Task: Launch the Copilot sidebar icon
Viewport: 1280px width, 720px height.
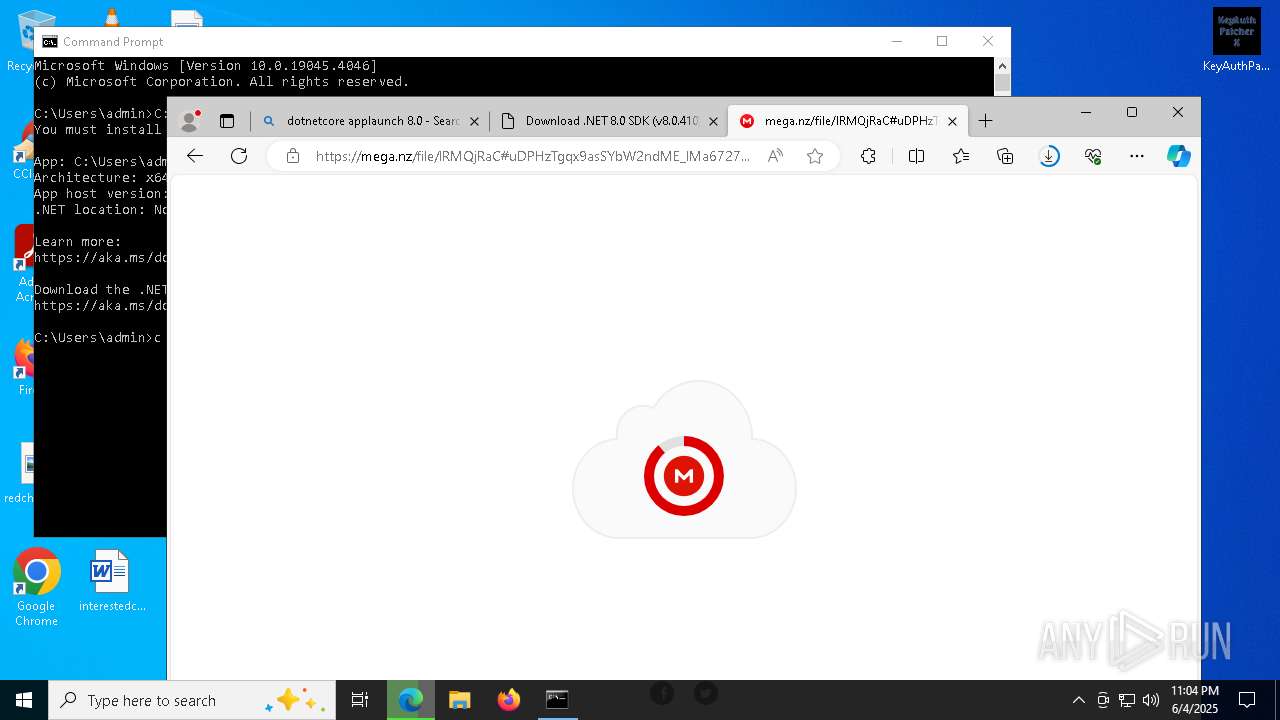Action: pyautogui.click(x=1179, y=156)
